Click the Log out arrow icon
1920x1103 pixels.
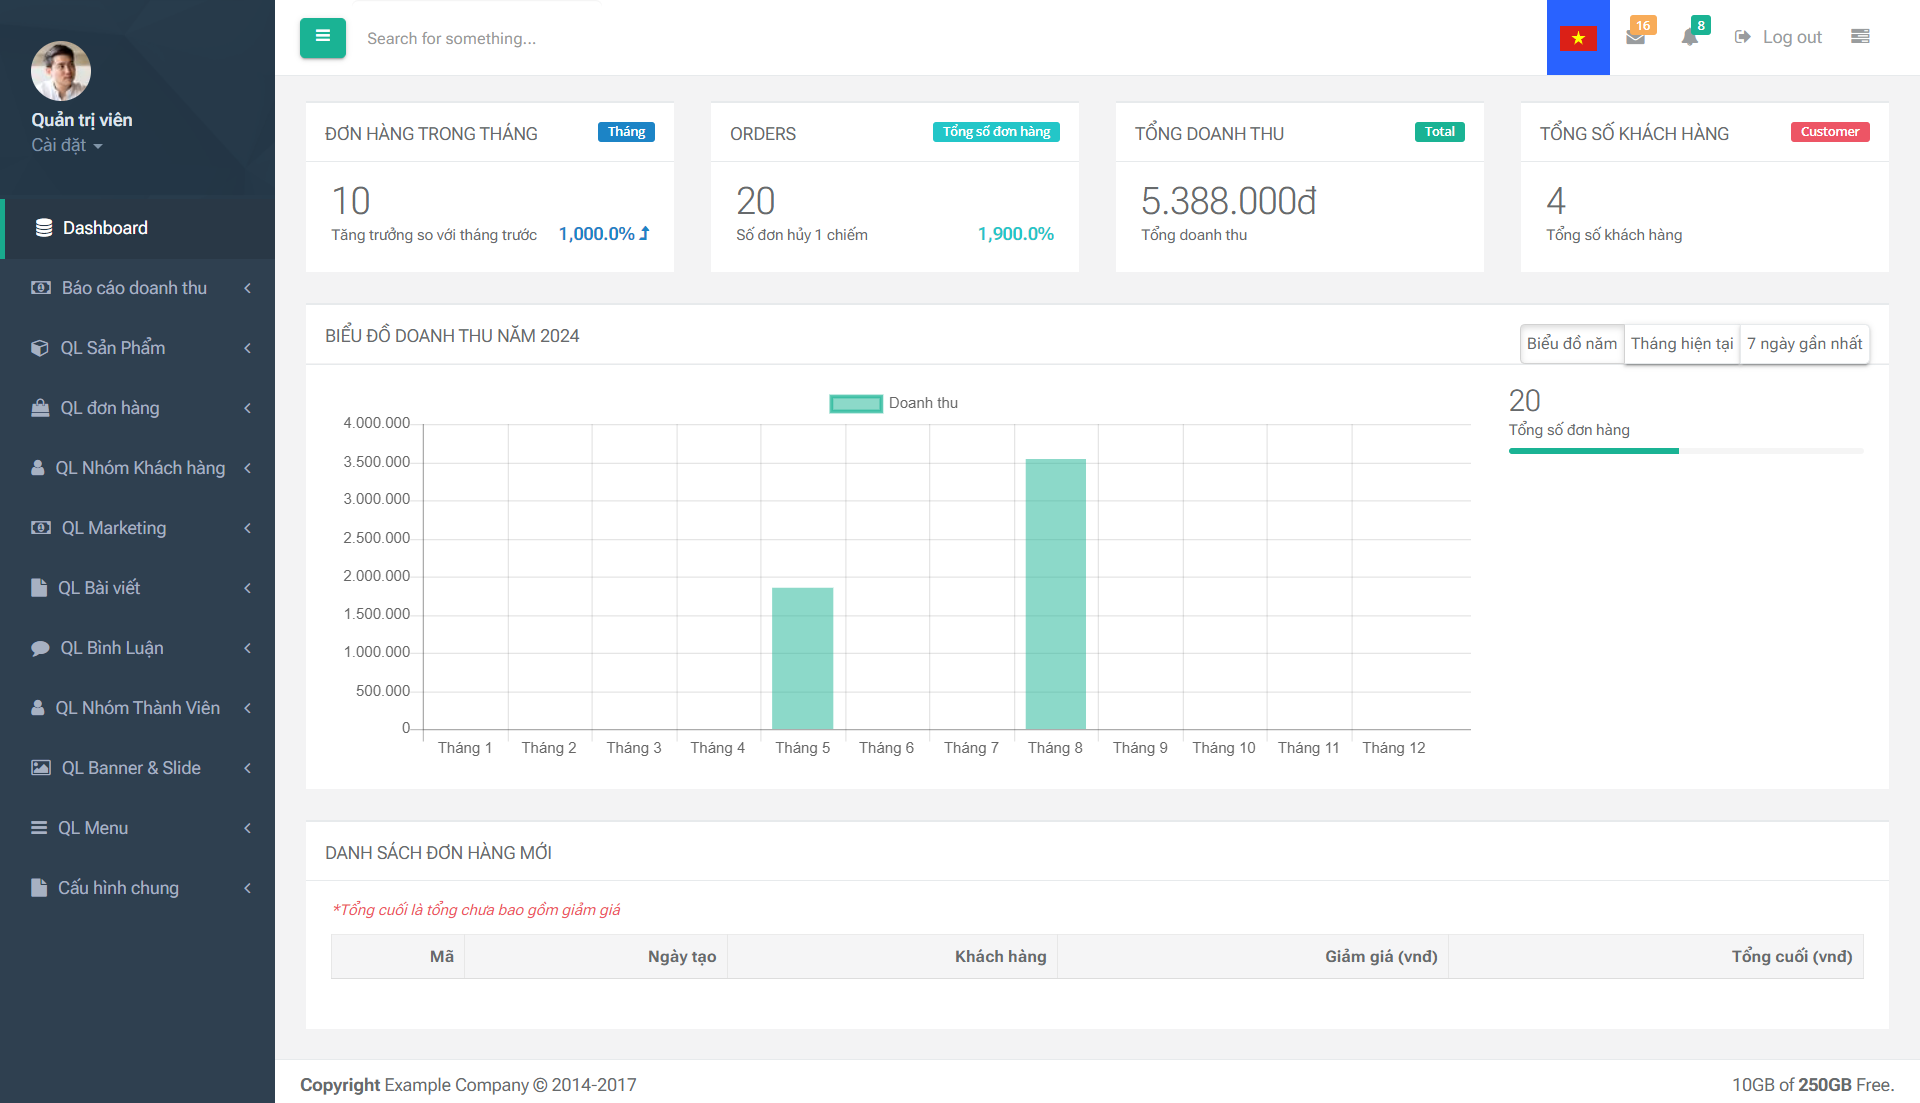point(1743,37)
